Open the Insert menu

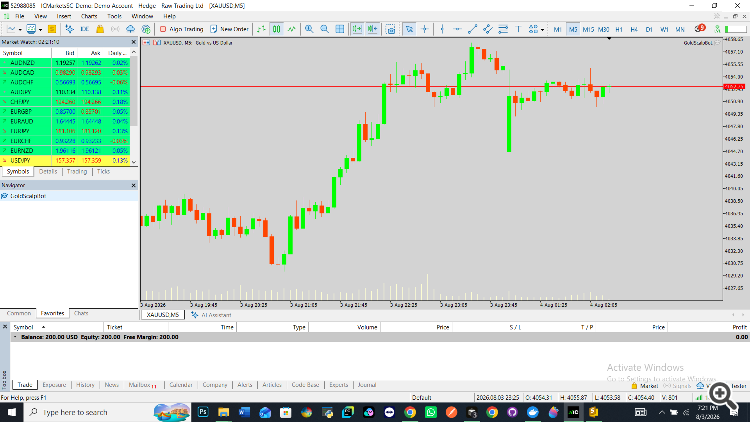pyautogui.click(x=64, y=16)
